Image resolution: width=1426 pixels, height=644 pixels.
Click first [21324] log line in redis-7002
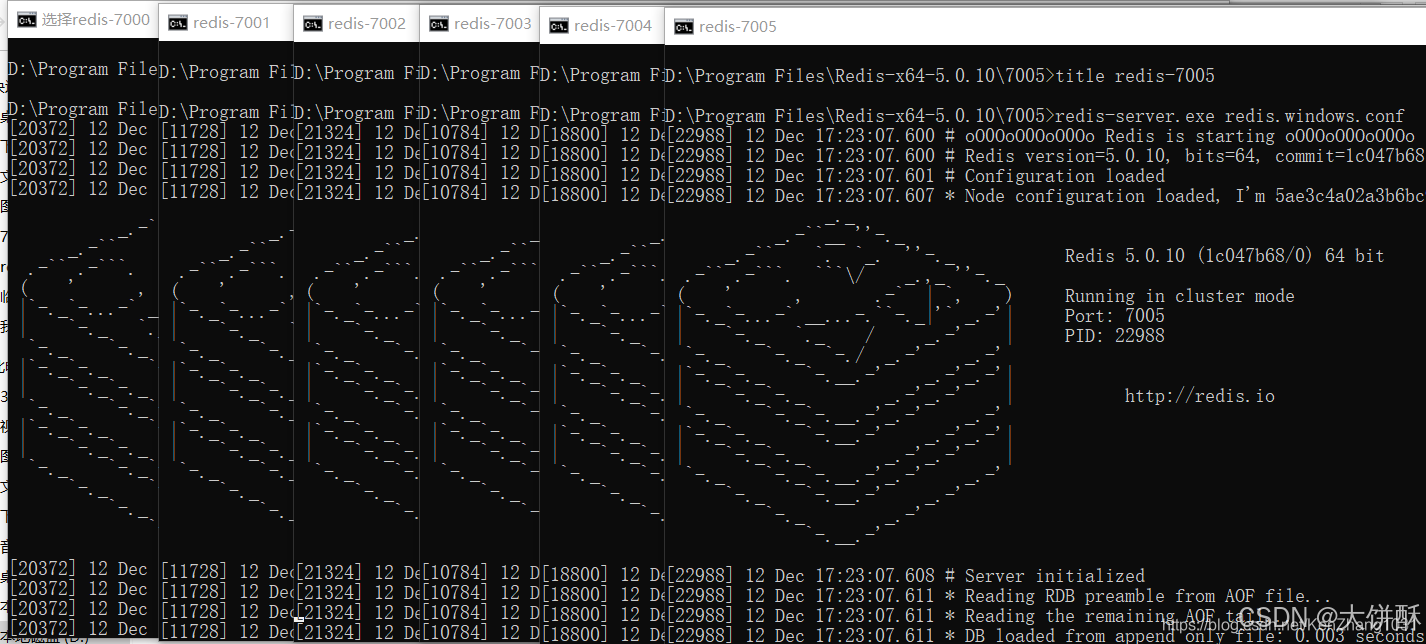pos(356,133)
